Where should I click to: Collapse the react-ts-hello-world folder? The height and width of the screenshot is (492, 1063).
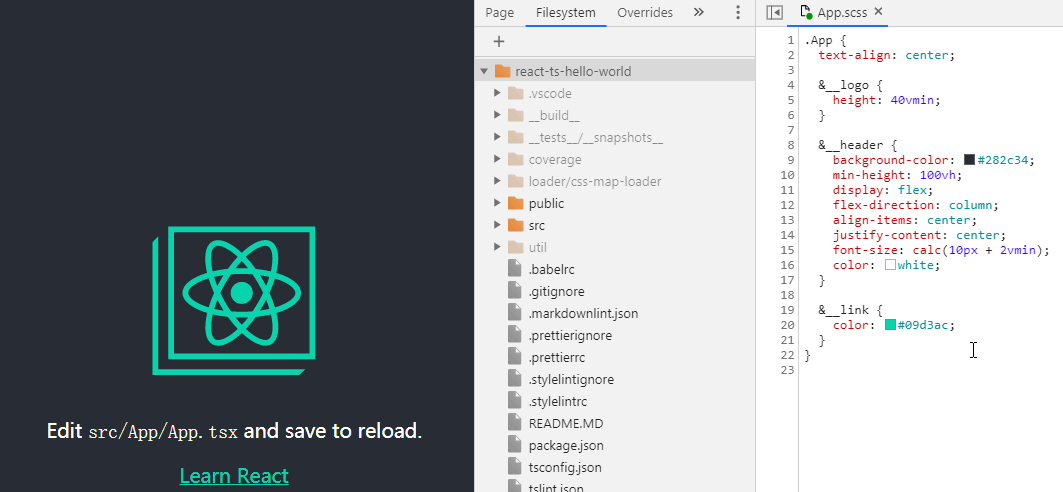(x=484, y=71)
